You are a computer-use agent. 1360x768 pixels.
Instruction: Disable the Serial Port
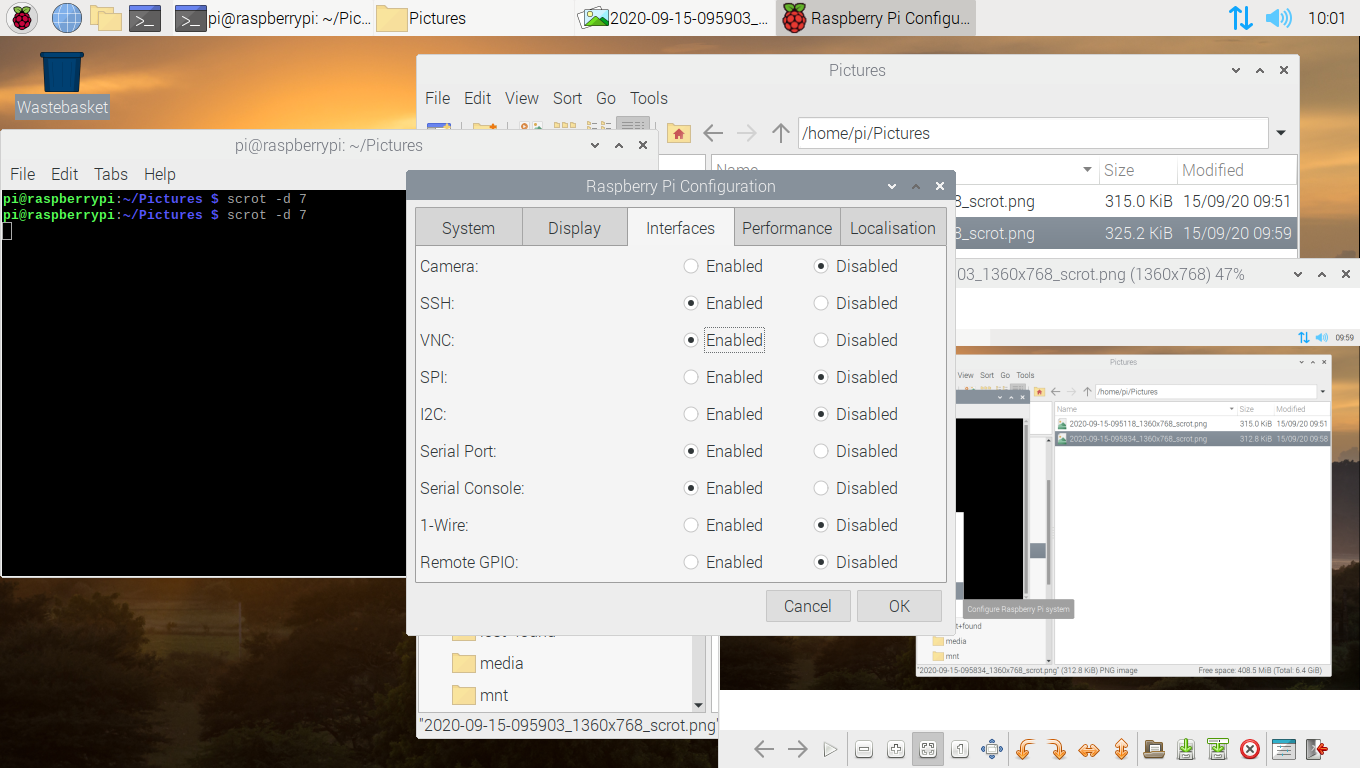821,451
